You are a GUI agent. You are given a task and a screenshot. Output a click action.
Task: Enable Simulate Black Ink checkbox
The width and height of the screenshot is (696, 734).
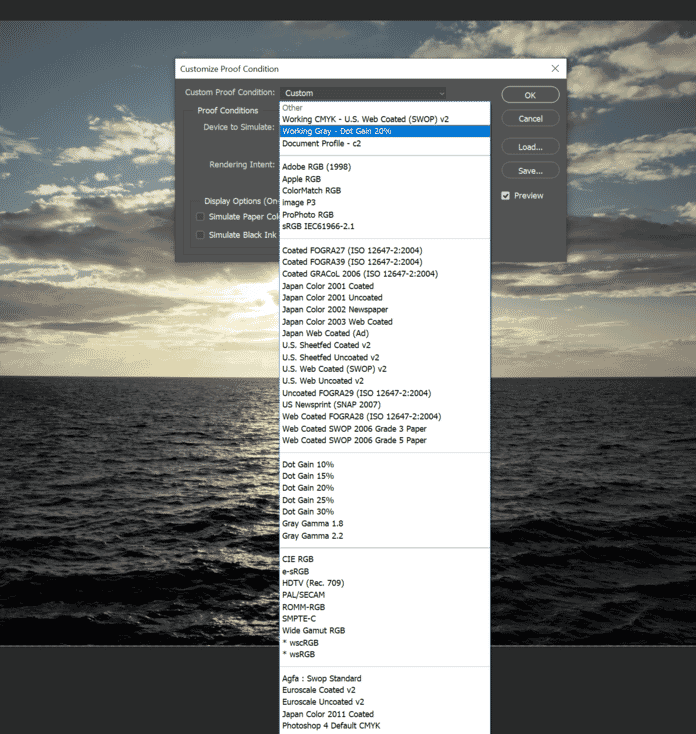point(200,235)
